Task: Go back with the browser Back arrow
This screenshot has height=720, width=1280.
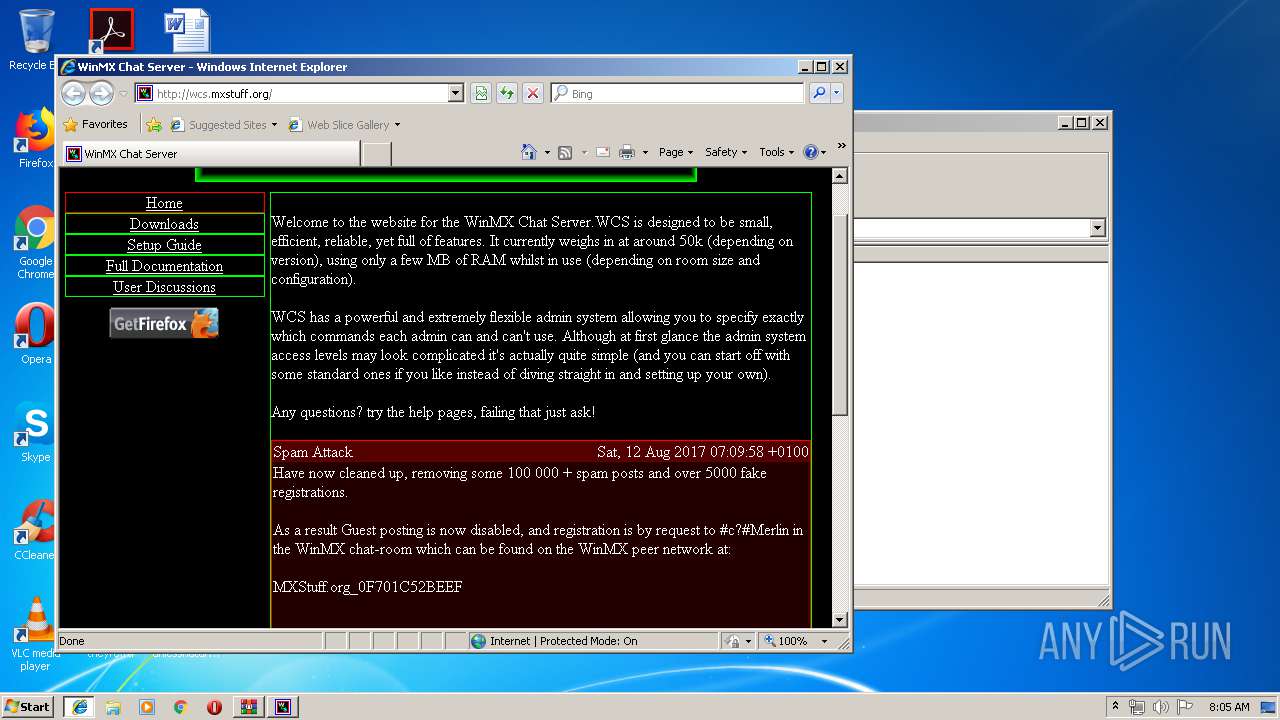Action: coord(73,93)
